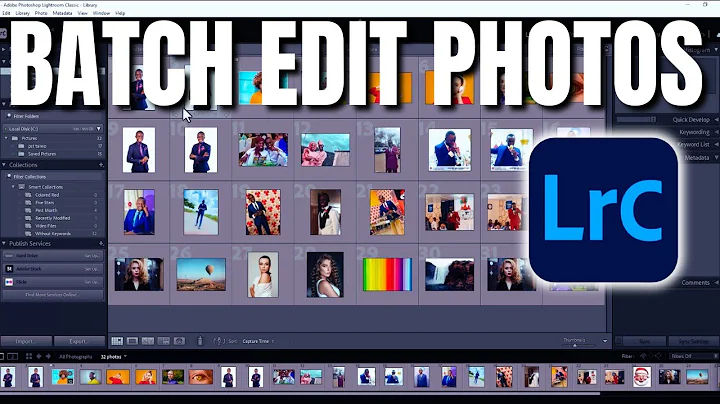This screenshot has height=404, width=720.
Task: Toggle sort direction a-z icon
Action: (219, 341)
